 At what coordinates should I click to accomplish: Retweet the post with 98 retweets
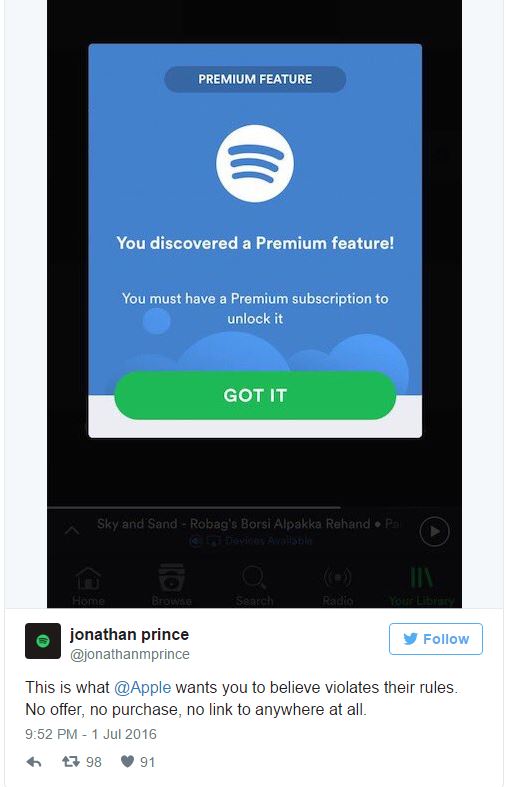(x=81, y=762)
